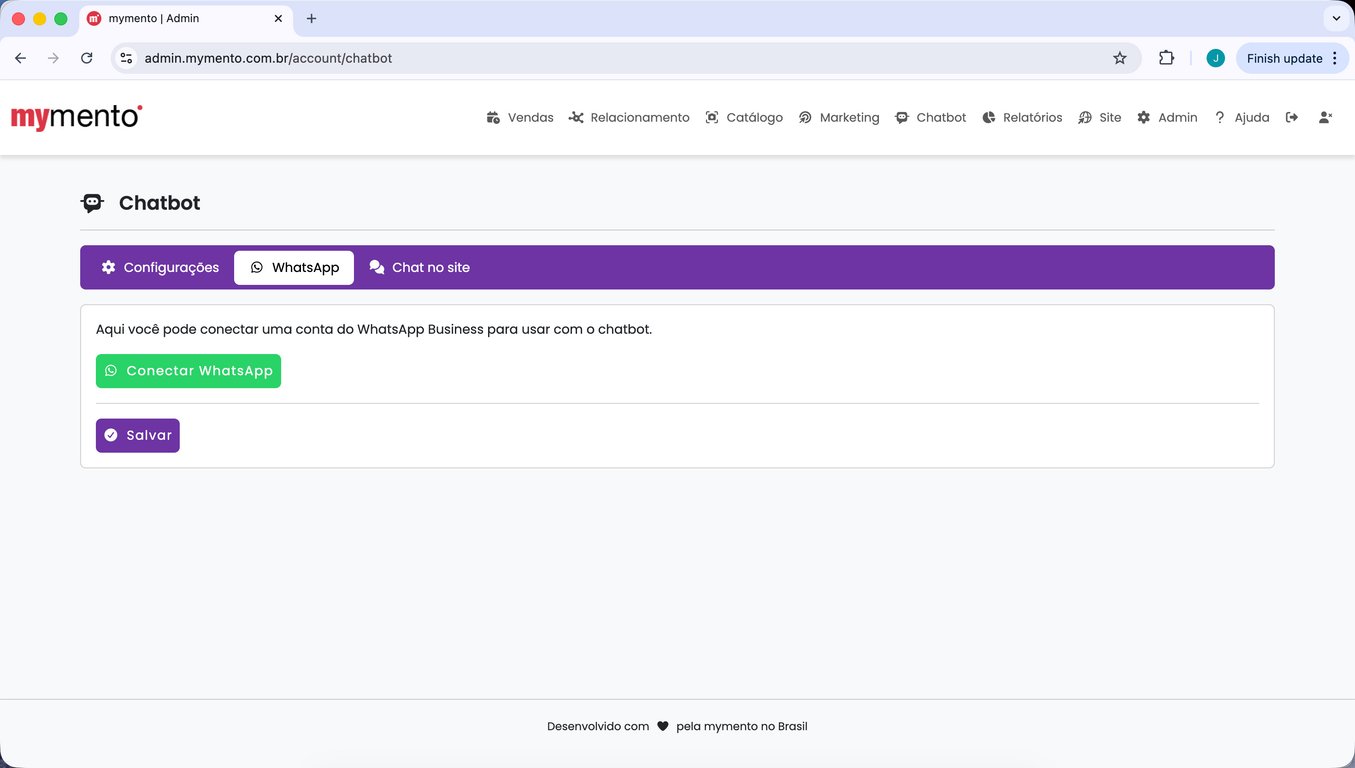The image size is (1355, 768).
Task: Select the mymento | Admin browser tab
Action: 185,19
